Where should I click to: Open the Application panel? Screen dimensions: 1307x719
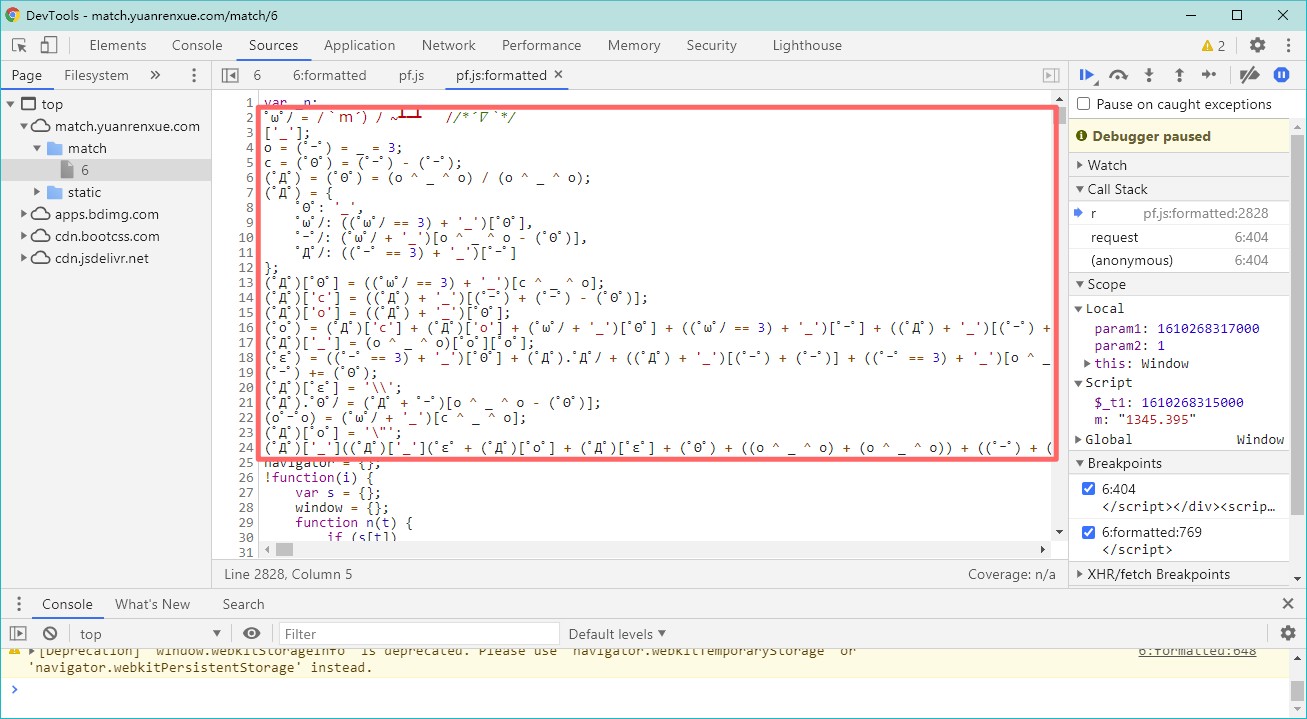pos(359,45)
